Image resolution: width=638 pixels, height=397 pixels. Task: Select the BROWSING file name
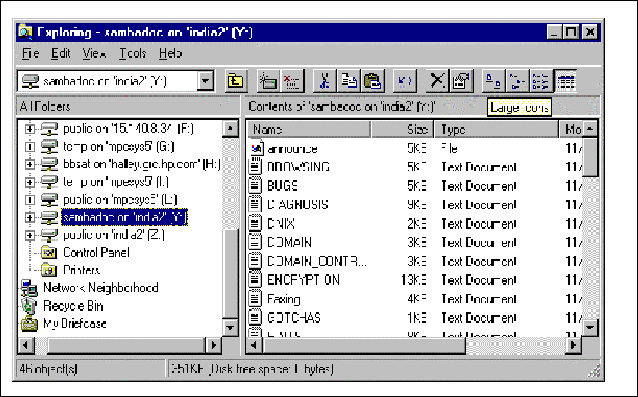tap(298, 167)
